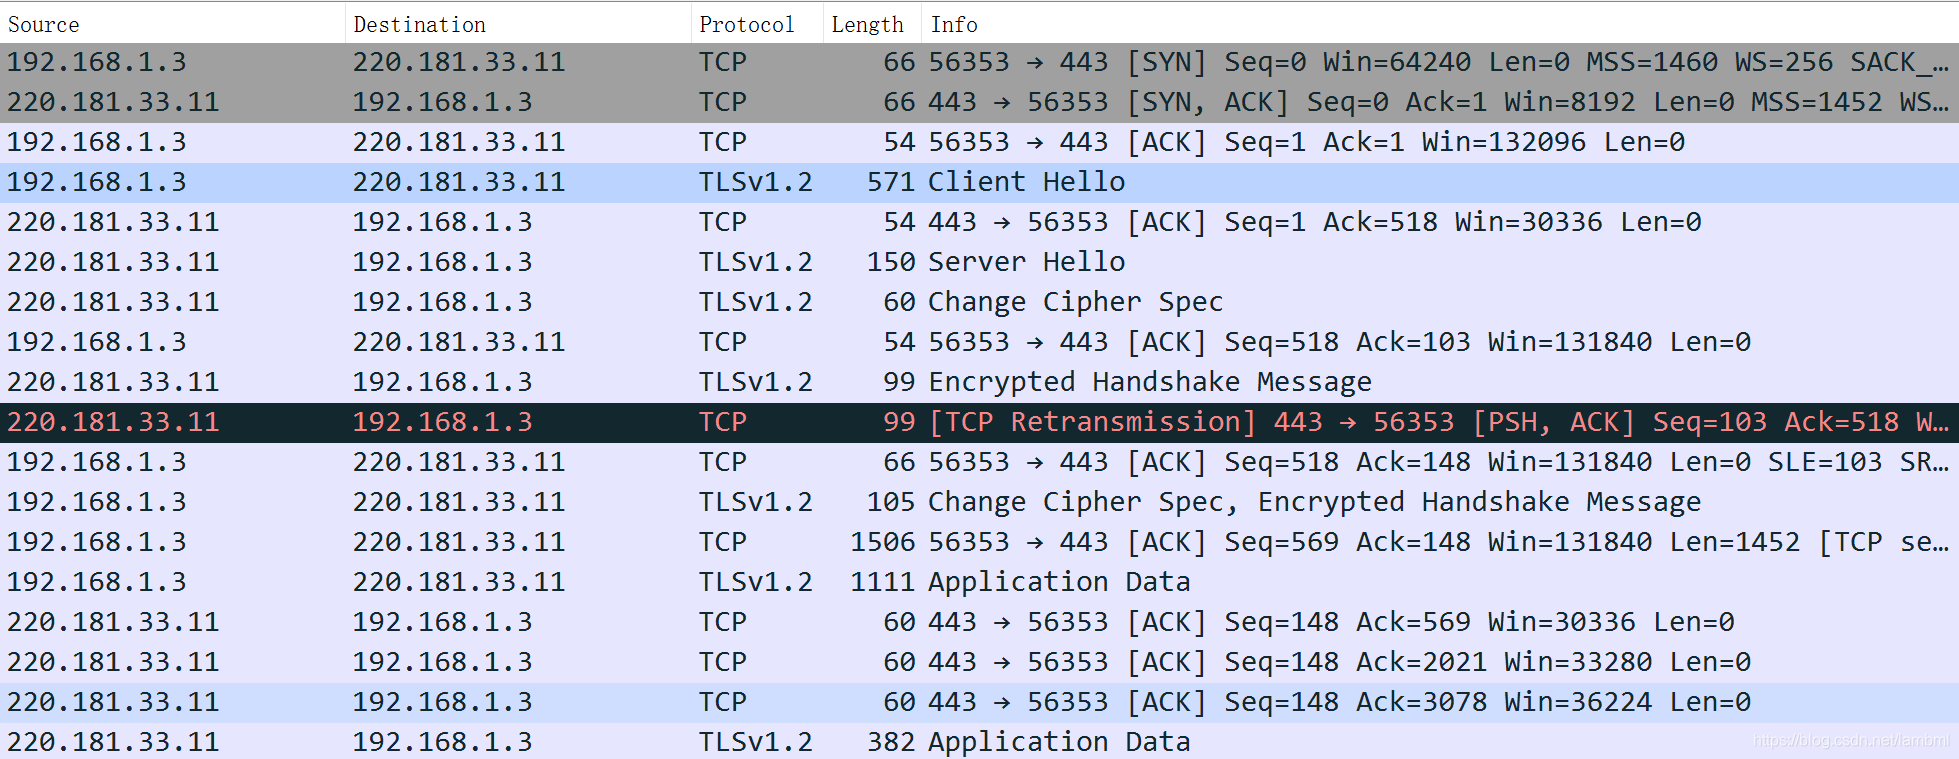This screenshot has width=1959, height=759.
Task: Select the SYN, ACK packet row
Action: pos(979,102)
